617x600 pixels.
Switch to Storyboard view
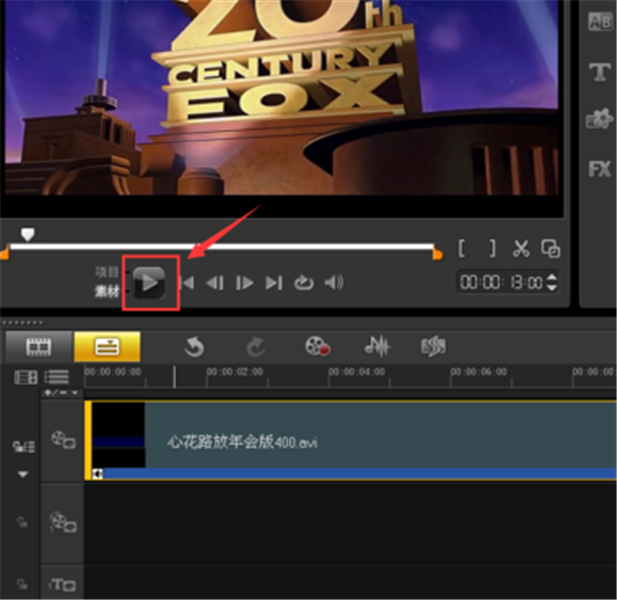39,347
